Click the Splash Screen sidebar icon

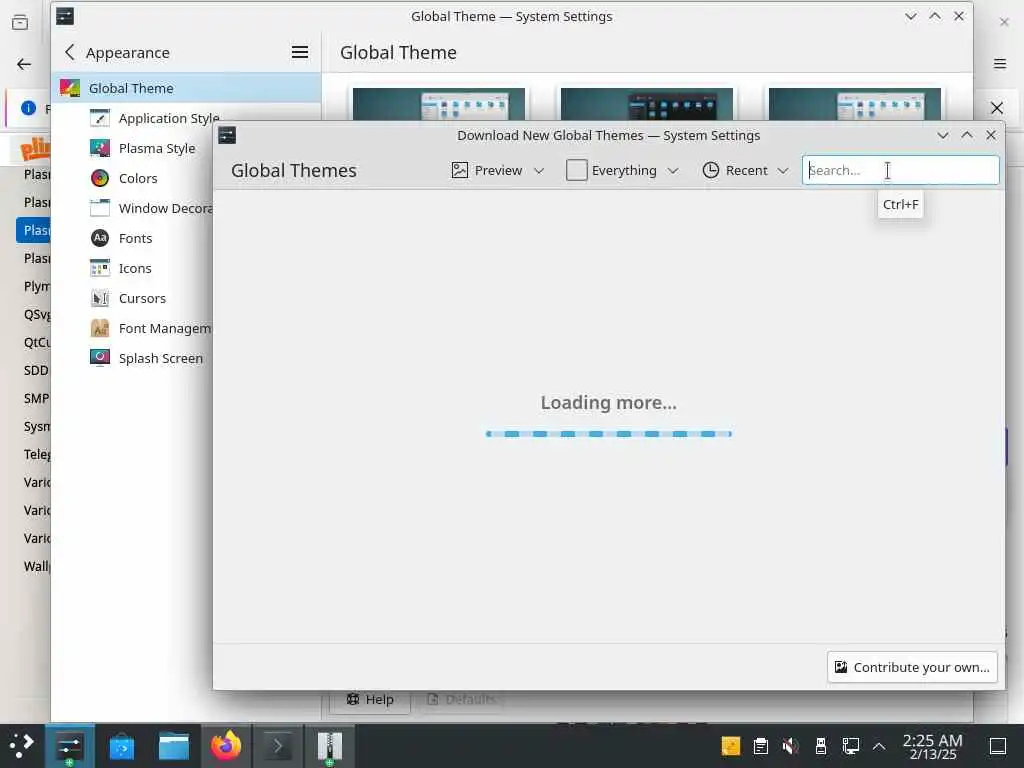pos(100,359)
